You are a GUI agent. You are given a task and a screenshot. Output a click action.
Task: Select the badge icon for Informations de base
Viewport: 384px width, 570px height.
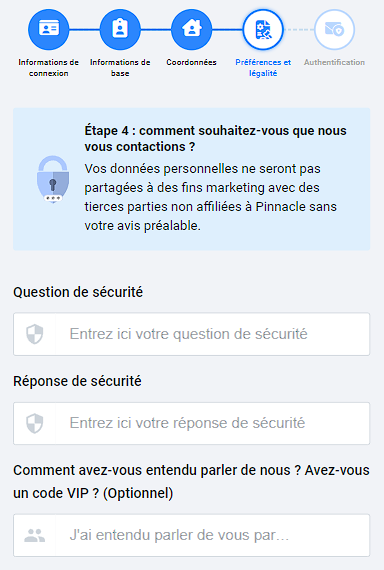pyautogui.click(x=120, y=29)
